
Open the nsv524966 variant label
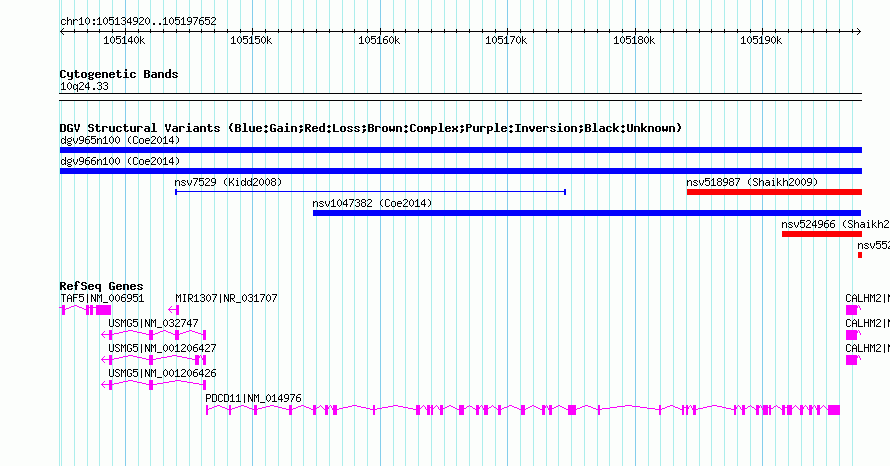click(x=836, y=224)
